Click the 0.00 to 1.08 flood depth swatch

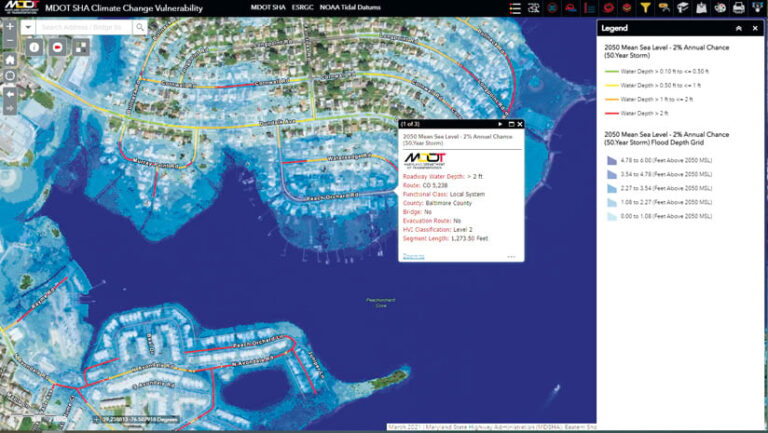click(x=612, y=216)
